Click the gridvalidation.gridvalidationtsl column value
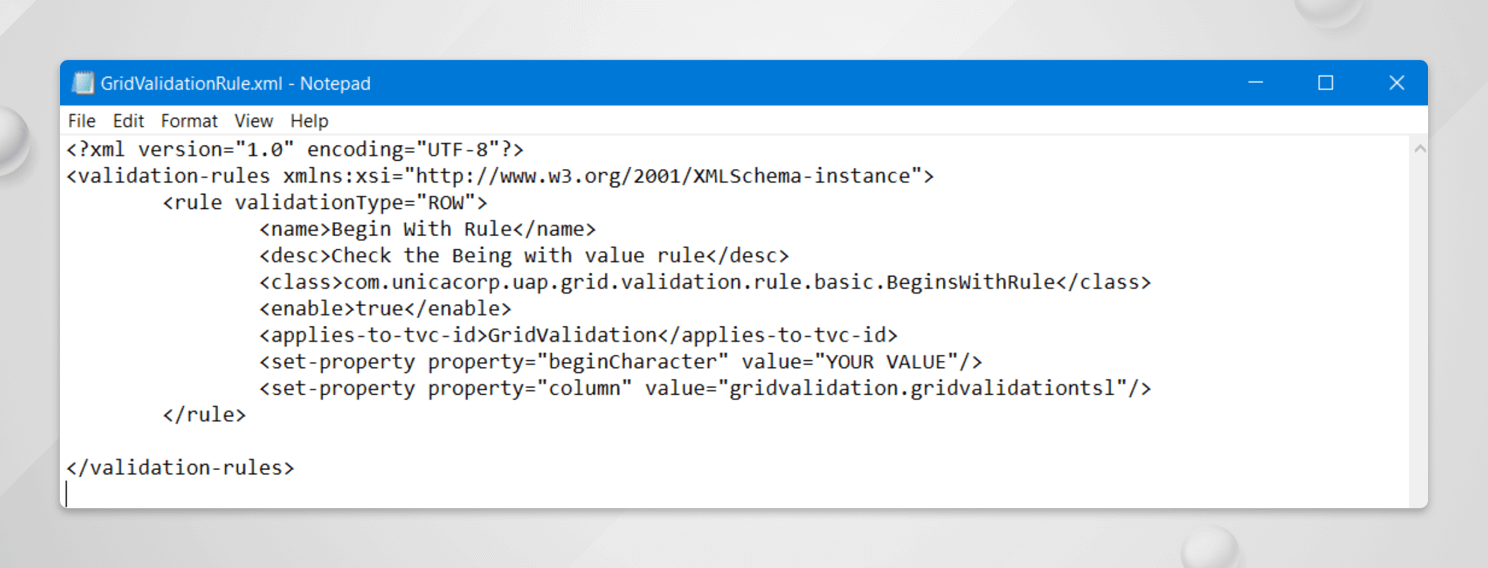 pyautogui.click(x=921, y=389)
